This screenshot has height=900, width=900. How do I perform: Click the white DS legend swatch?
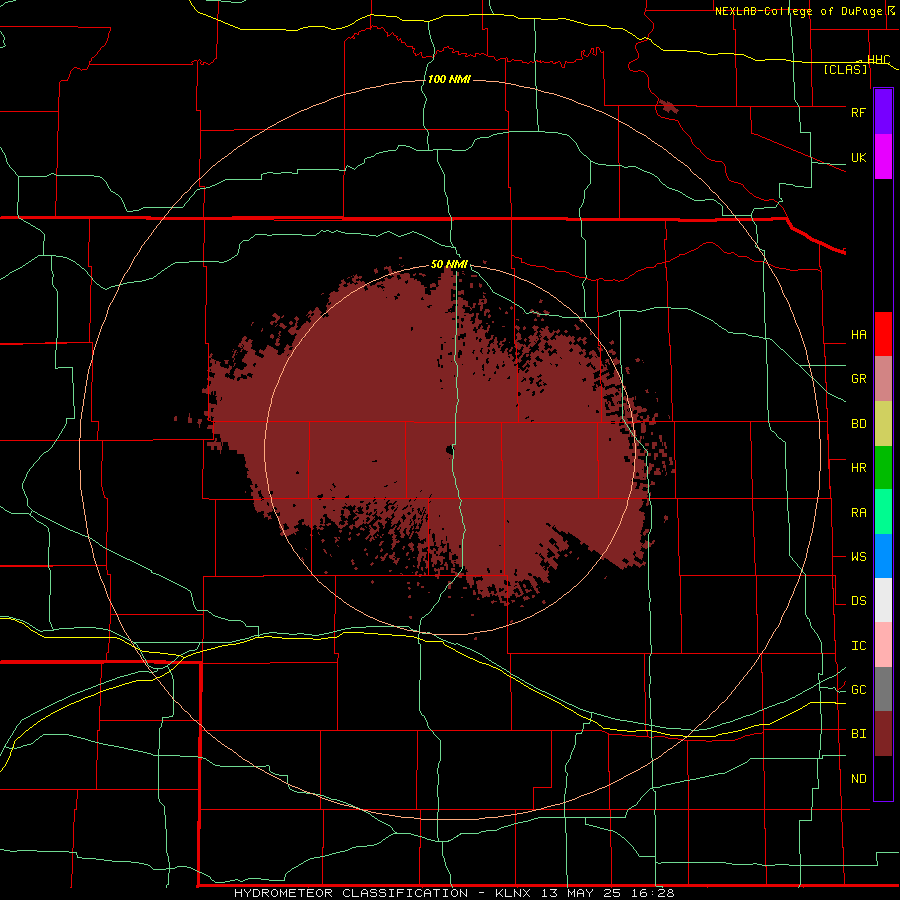(883, 600)
